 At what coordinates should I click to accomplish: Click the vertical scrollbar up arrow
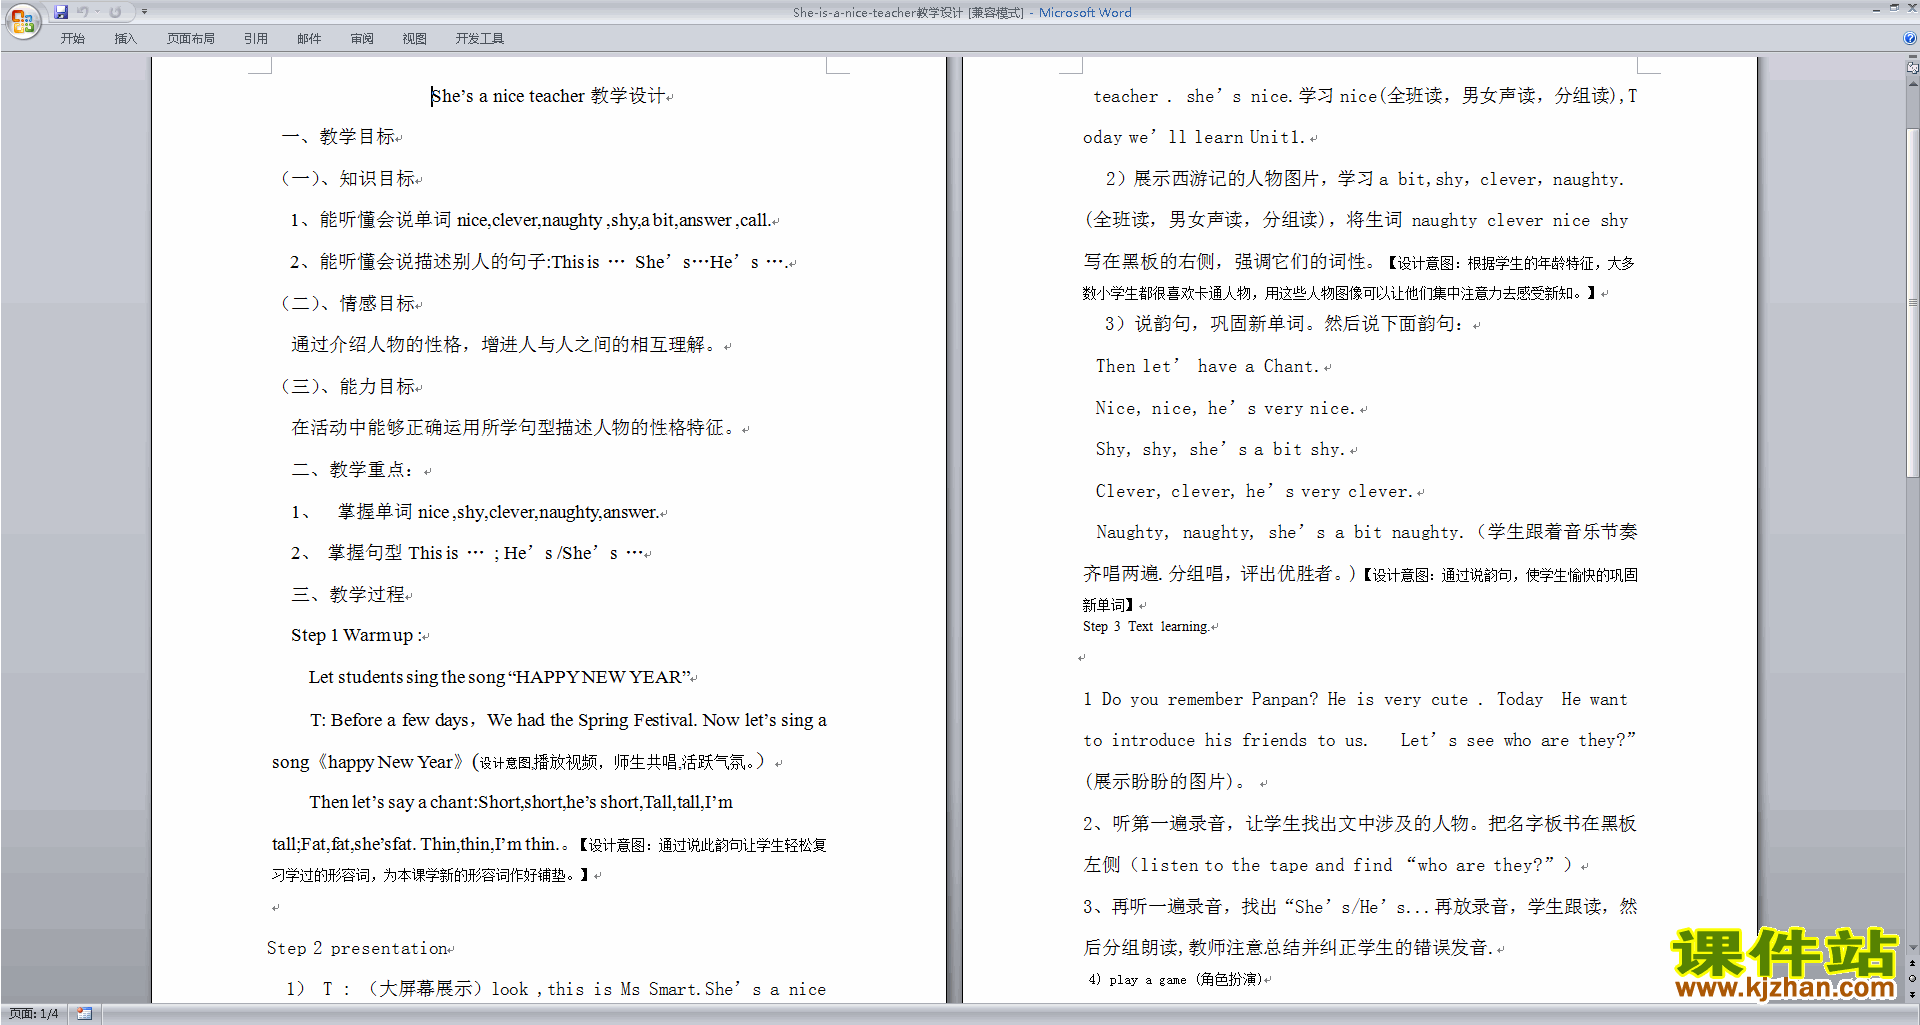pyautogui.click(x=1913, y=83)
